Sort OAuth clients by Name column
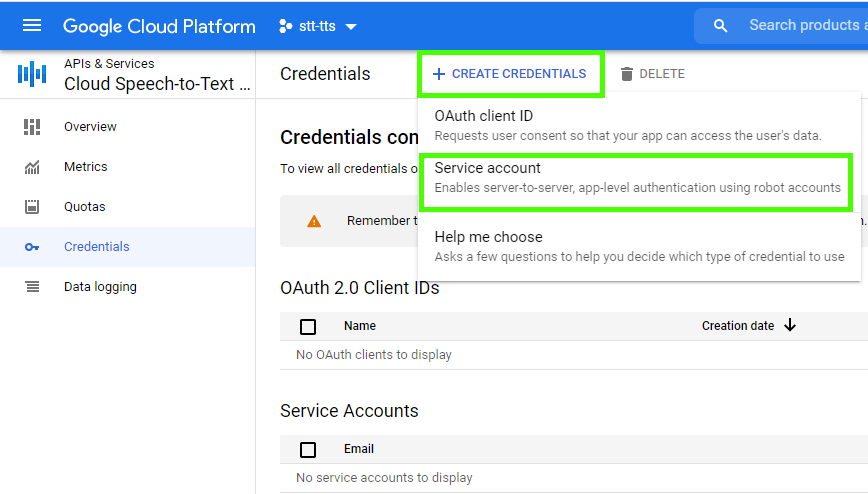 click(360, 326)
